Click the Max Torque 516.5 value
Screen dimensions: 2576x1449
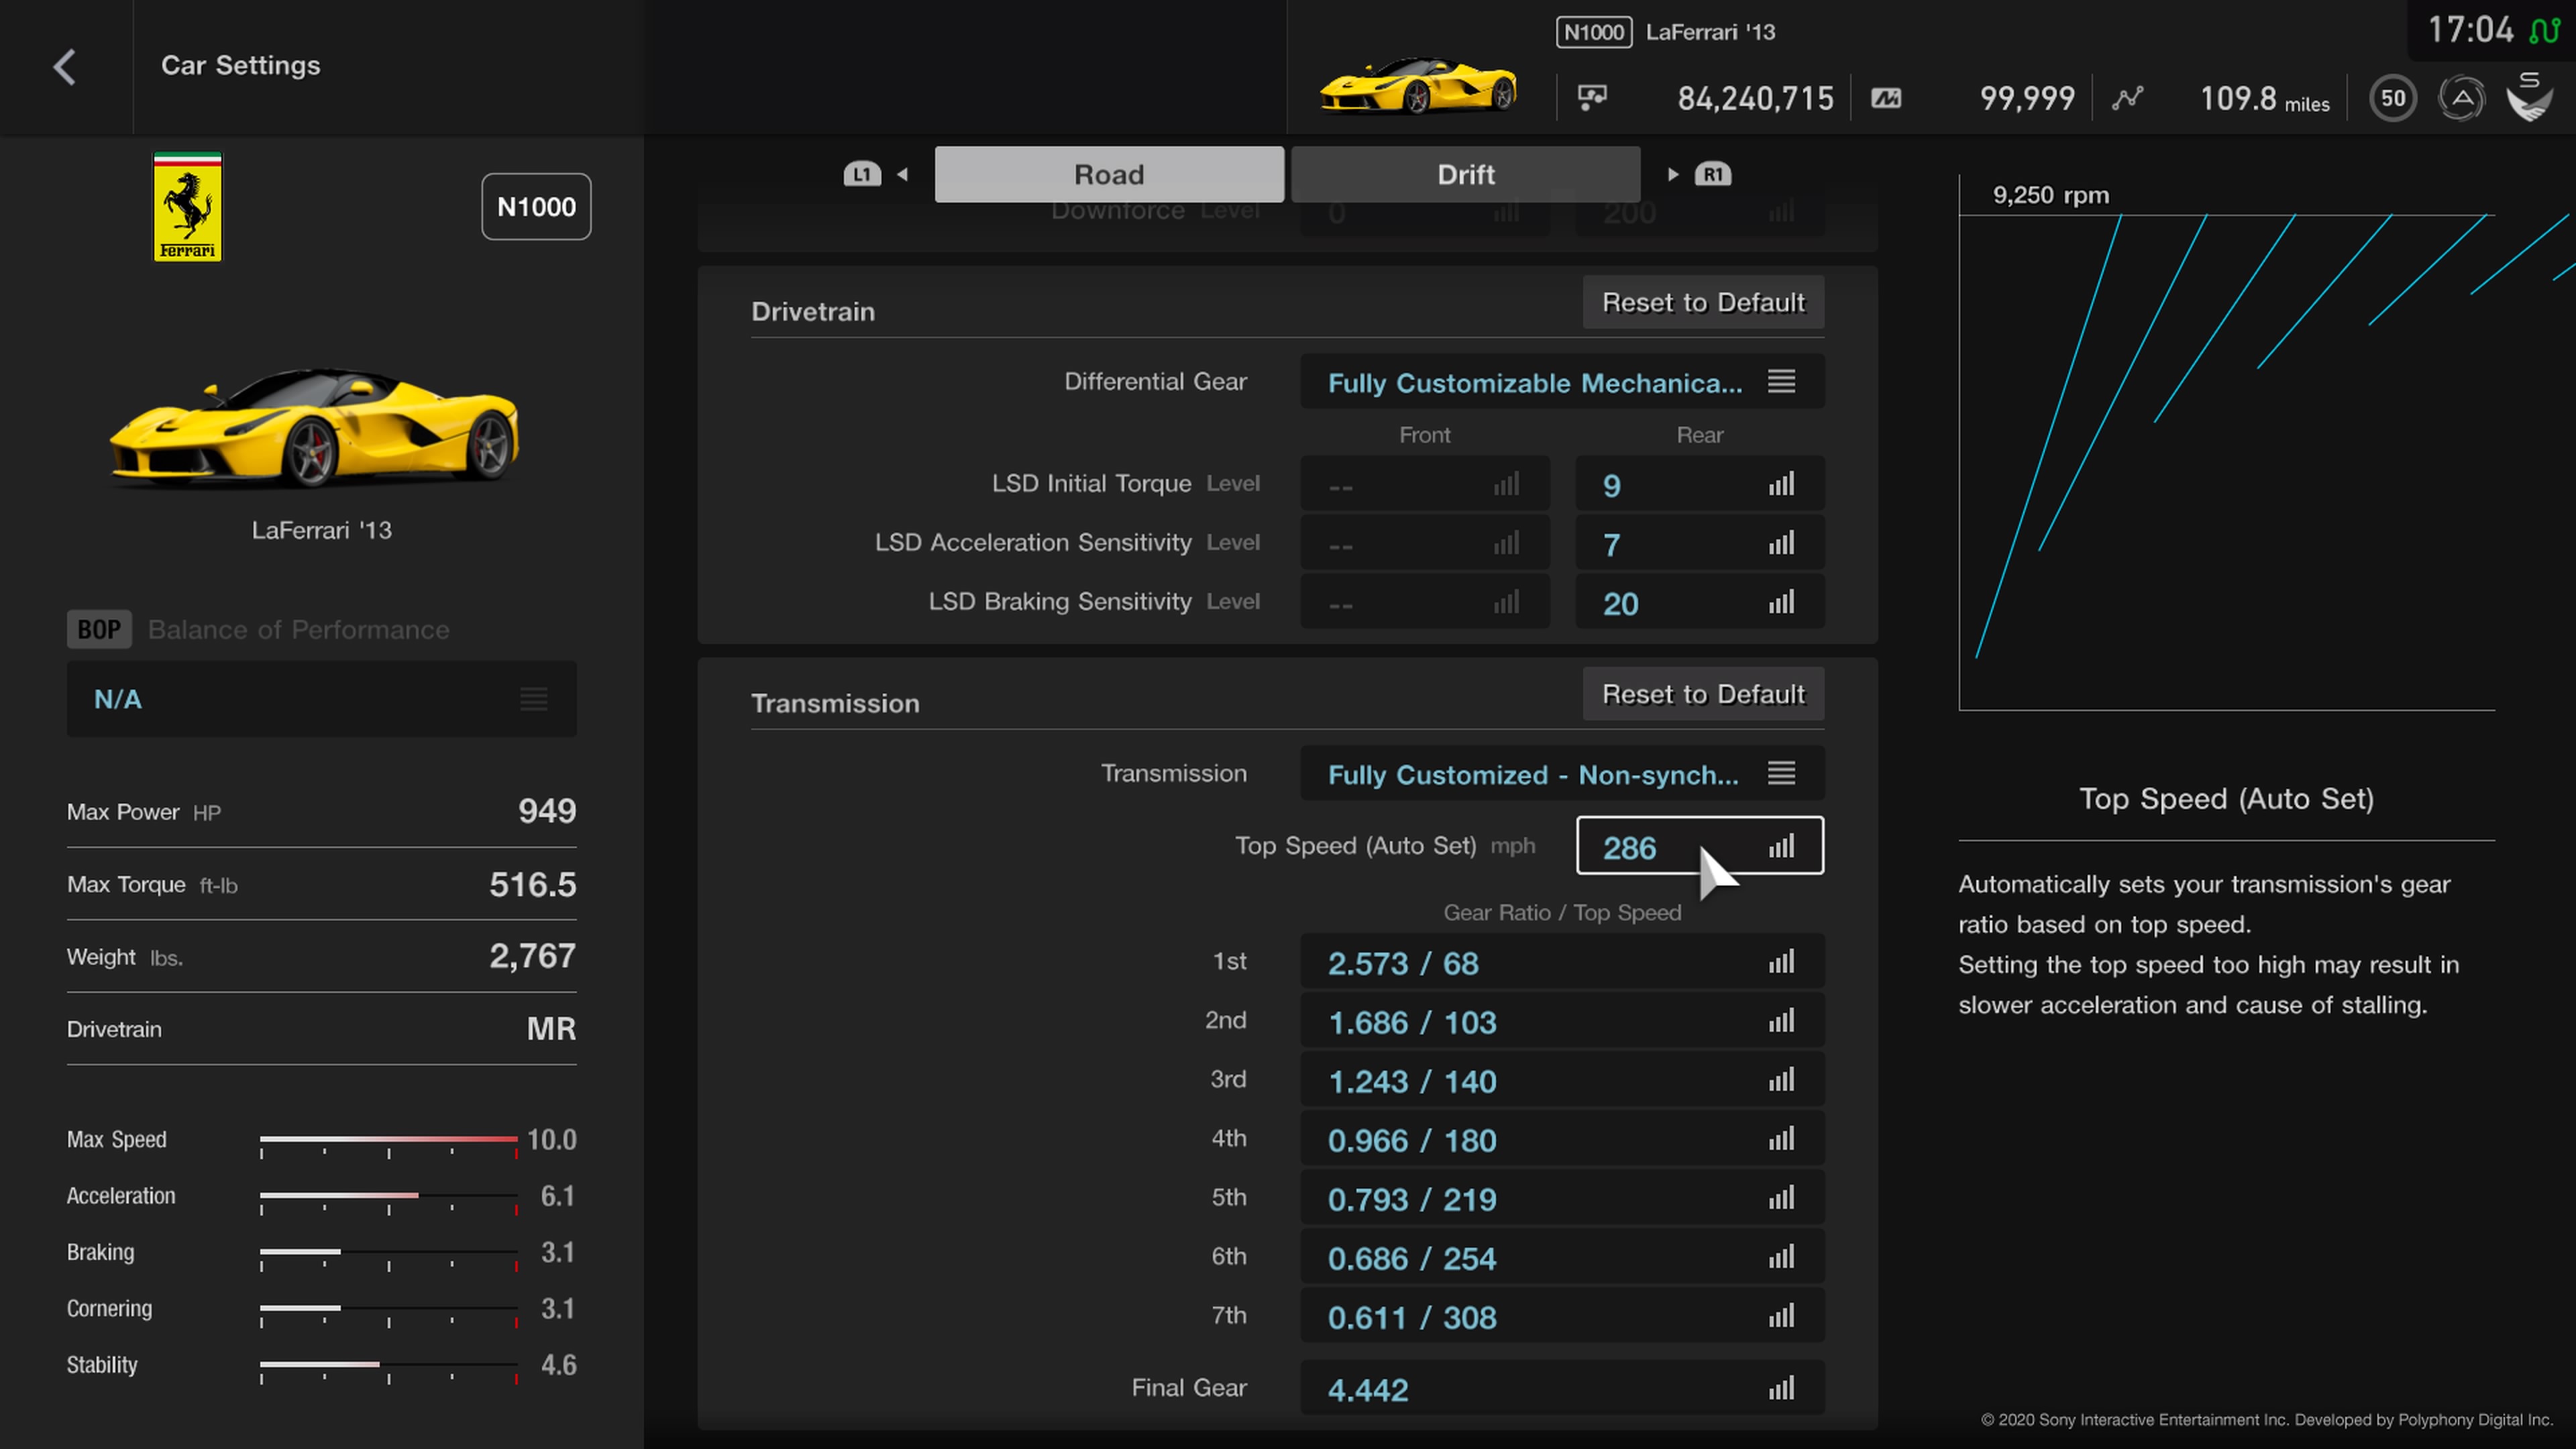tap(532, 884)
